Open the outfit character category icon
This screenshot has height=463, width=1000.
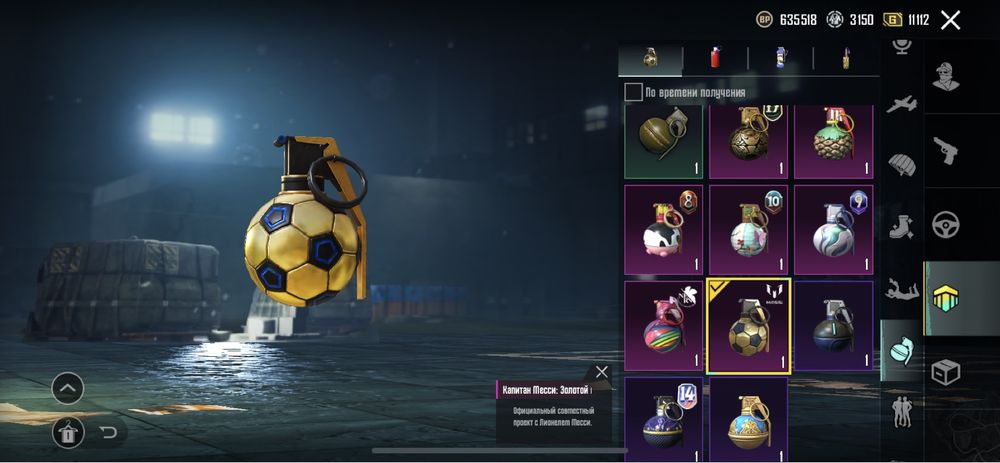tap(945, 77)
